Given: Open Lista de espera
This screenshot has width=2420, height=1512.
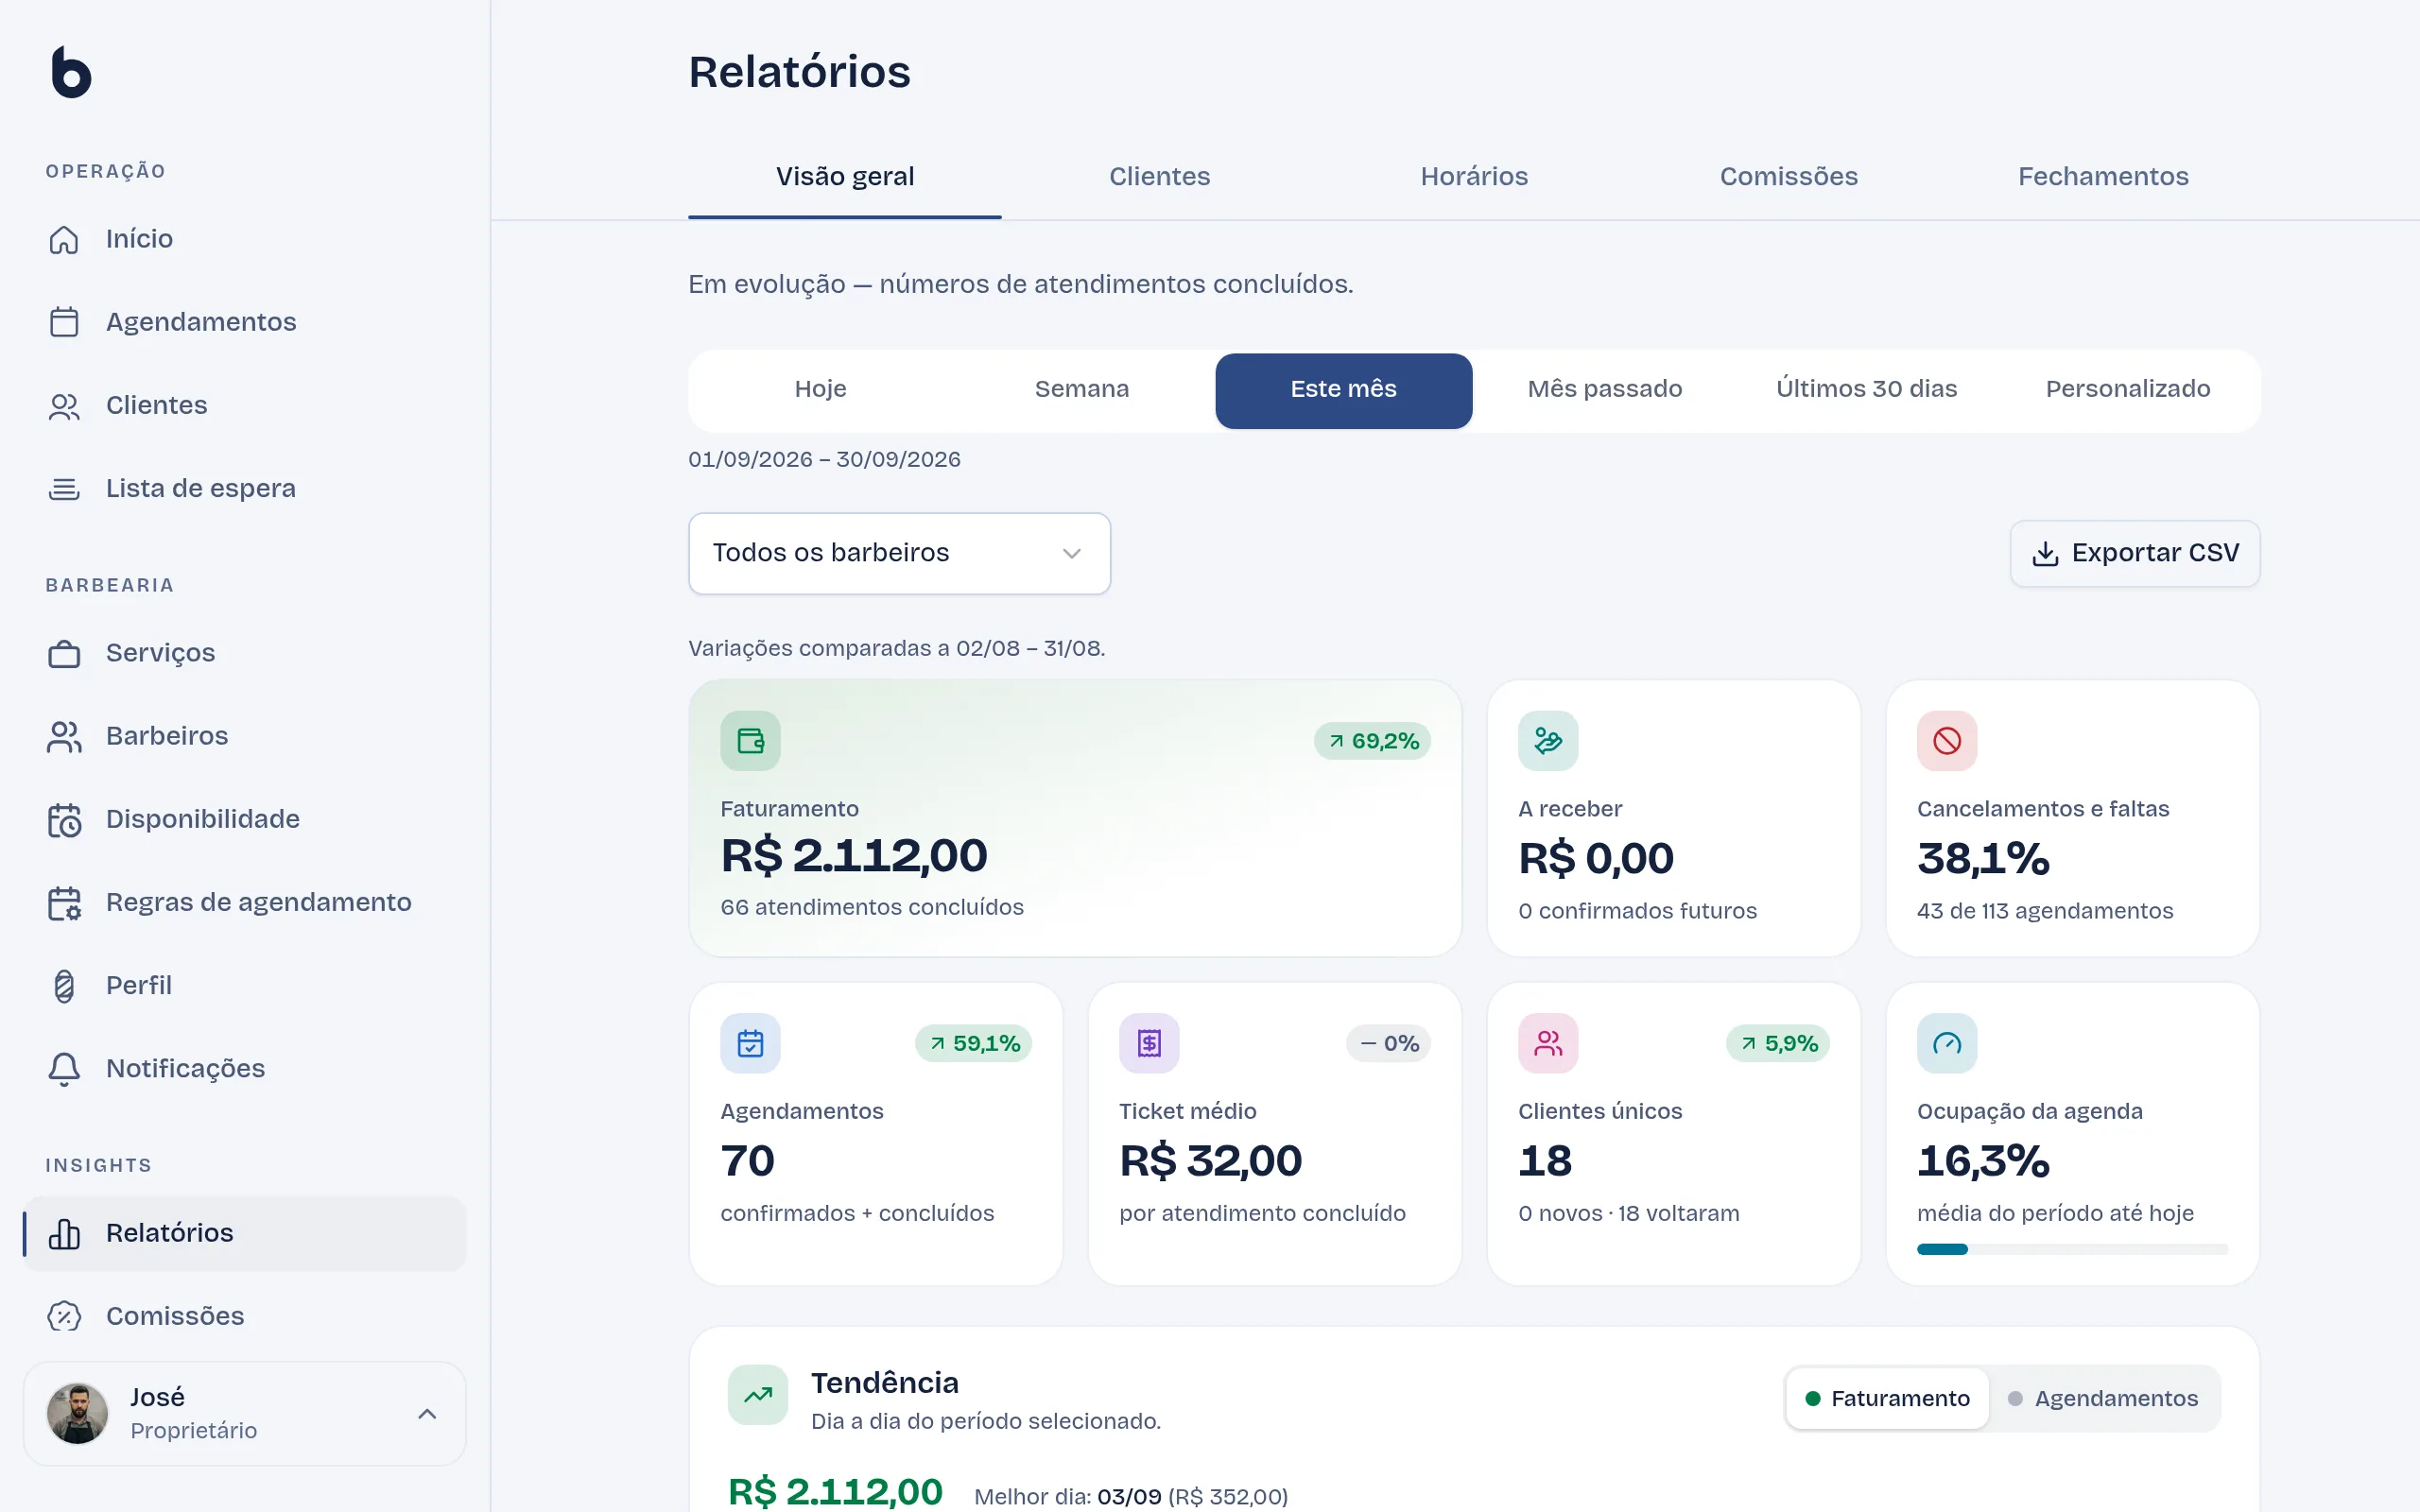Looking at the screenshot, I should click(245, 488).
